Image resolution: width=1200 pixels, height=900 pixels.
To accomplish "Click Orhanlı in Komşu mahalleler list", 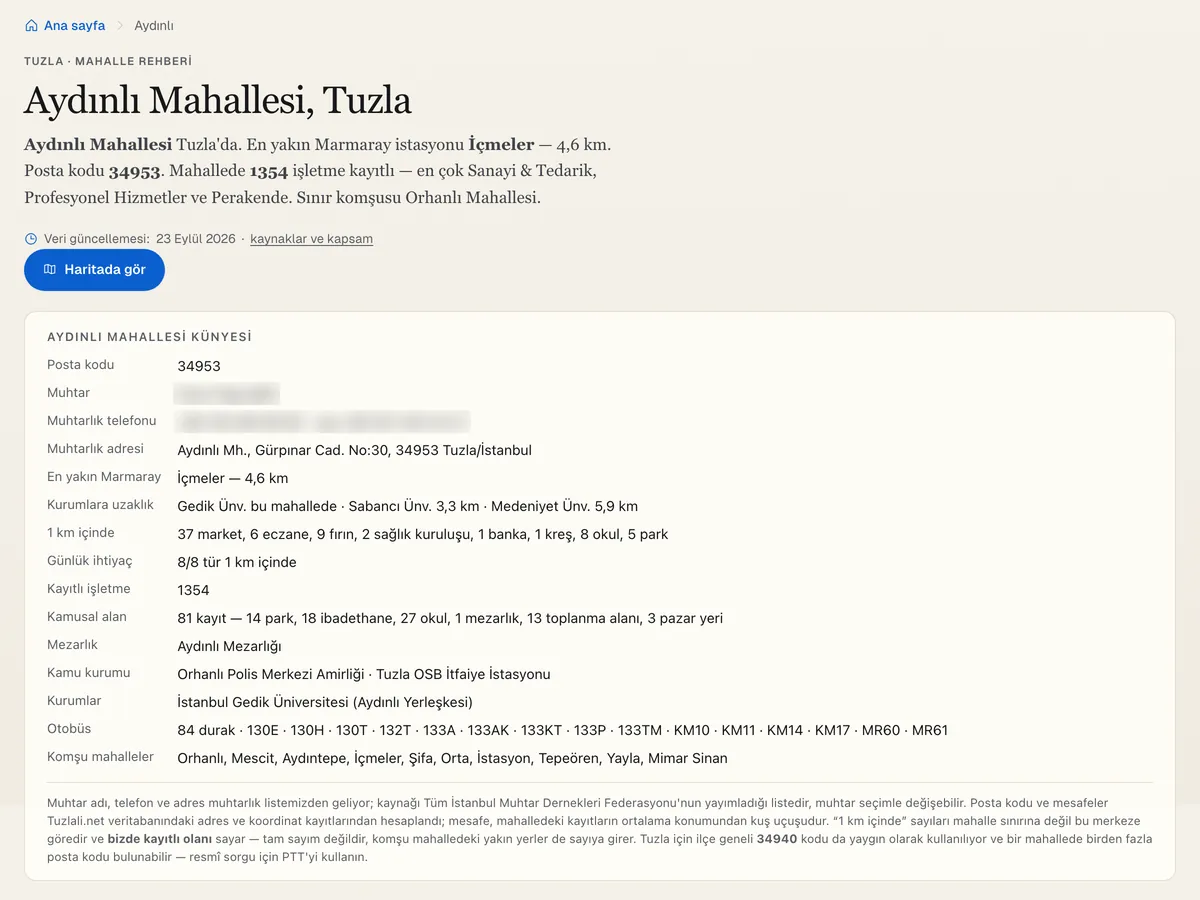I will (x=200, y=758).
